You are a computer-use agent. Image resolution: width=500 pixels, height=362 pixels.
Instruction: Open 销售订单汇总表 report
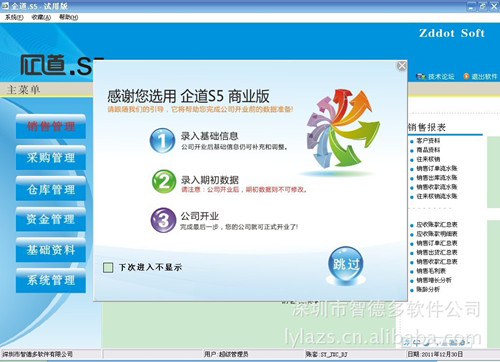pyautogui.click(x=437, y=243)
